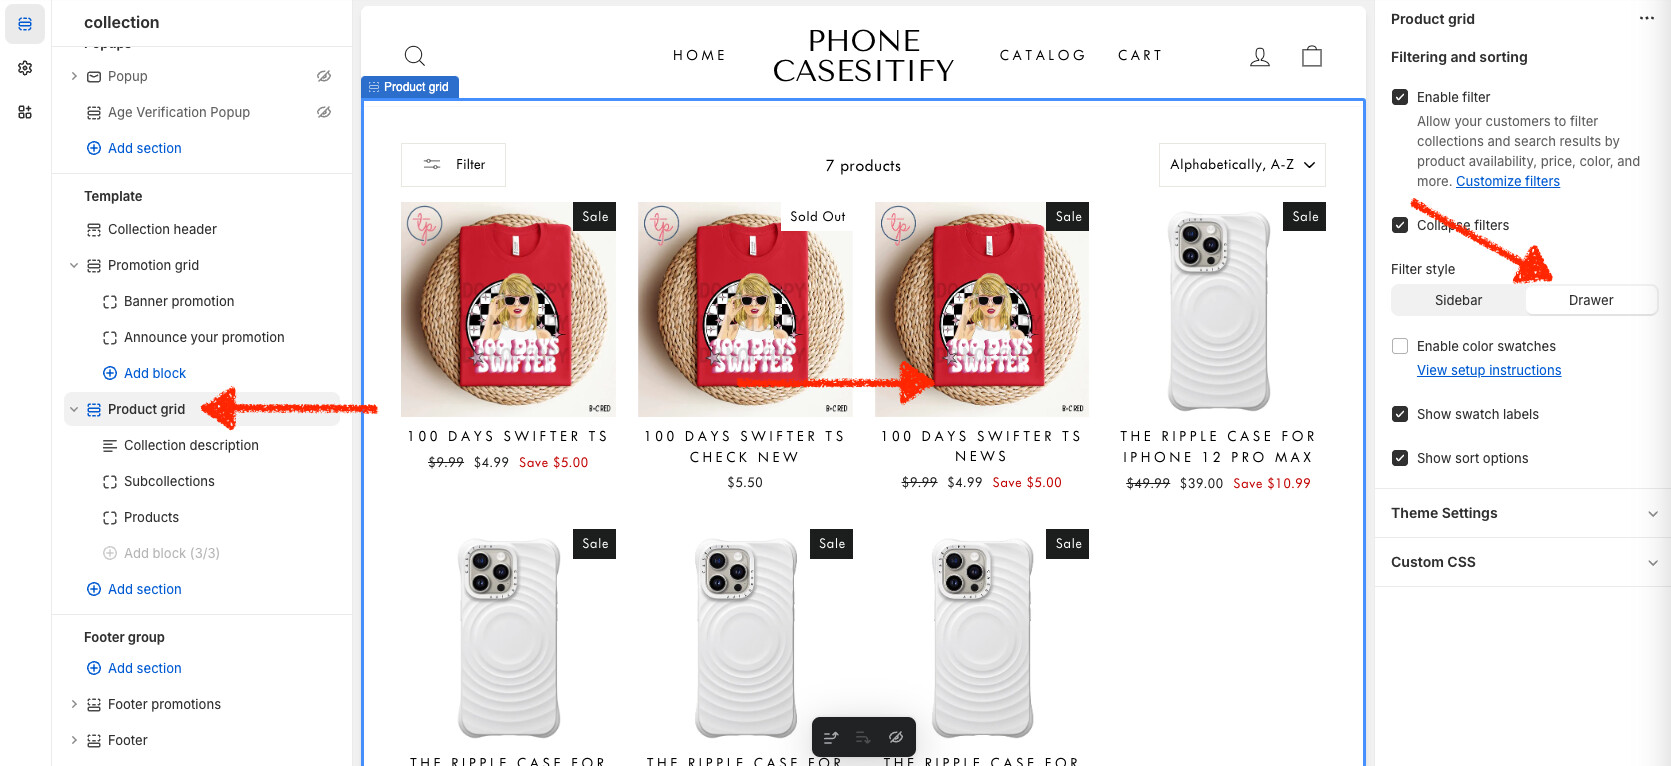
Task: Follow the Customize filters link
Action: click(x=1507, y=181)
